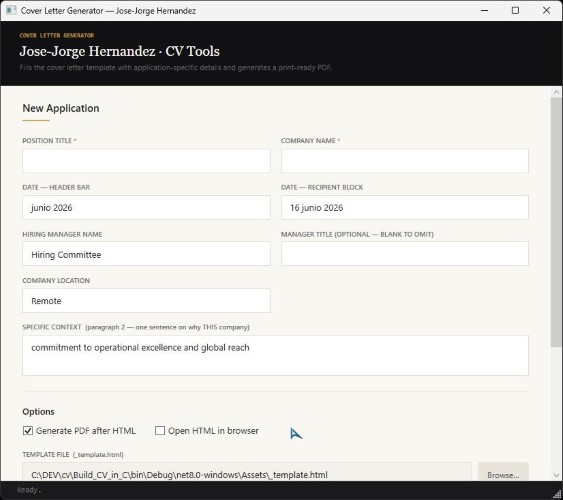Click the 'Options' section heading
Screen dimensions: 563x500
(38, 412)
